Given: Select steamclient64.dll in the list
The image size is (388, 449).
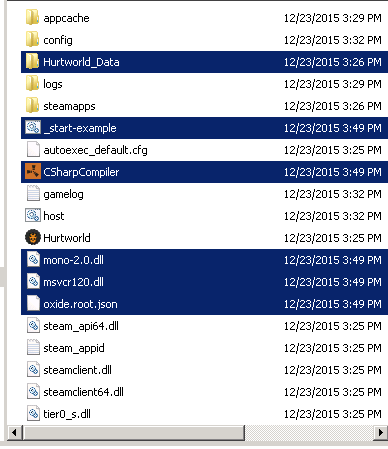Looking at the screenshot, I should pyautogui.click(x=83, y=392).
